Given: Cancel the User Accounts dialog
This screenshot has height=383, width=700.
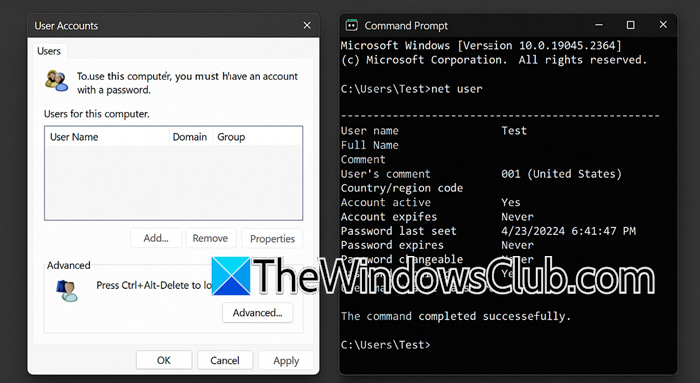Looking at the screenshot, I should pyautogui.click(x=225, y=360).
